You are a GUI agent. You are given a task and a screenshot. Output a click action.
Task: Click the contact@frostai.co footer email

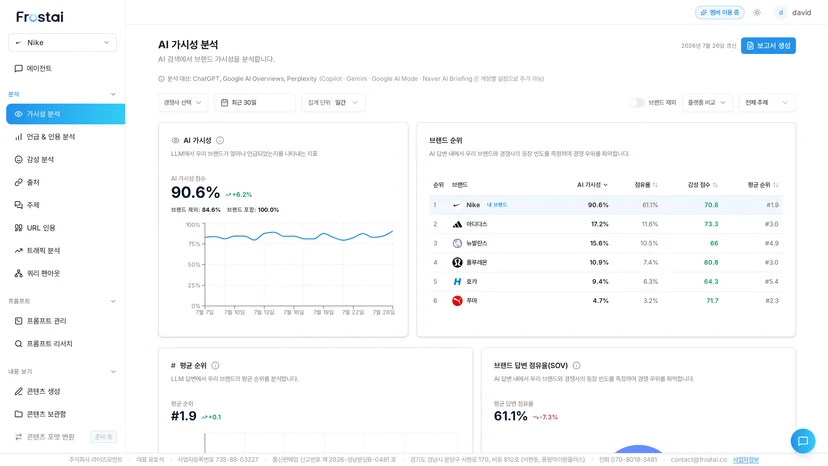[699, 460]
